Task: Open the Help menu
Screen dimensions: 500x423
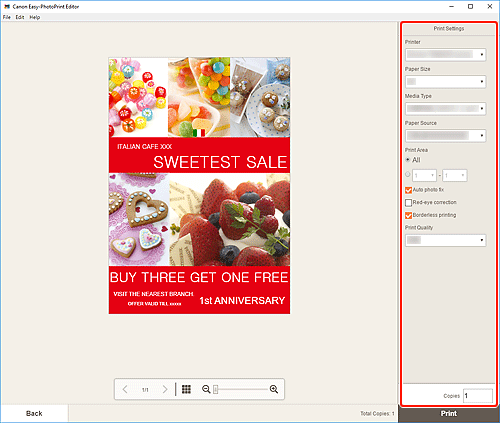Action: coord(35,17)
